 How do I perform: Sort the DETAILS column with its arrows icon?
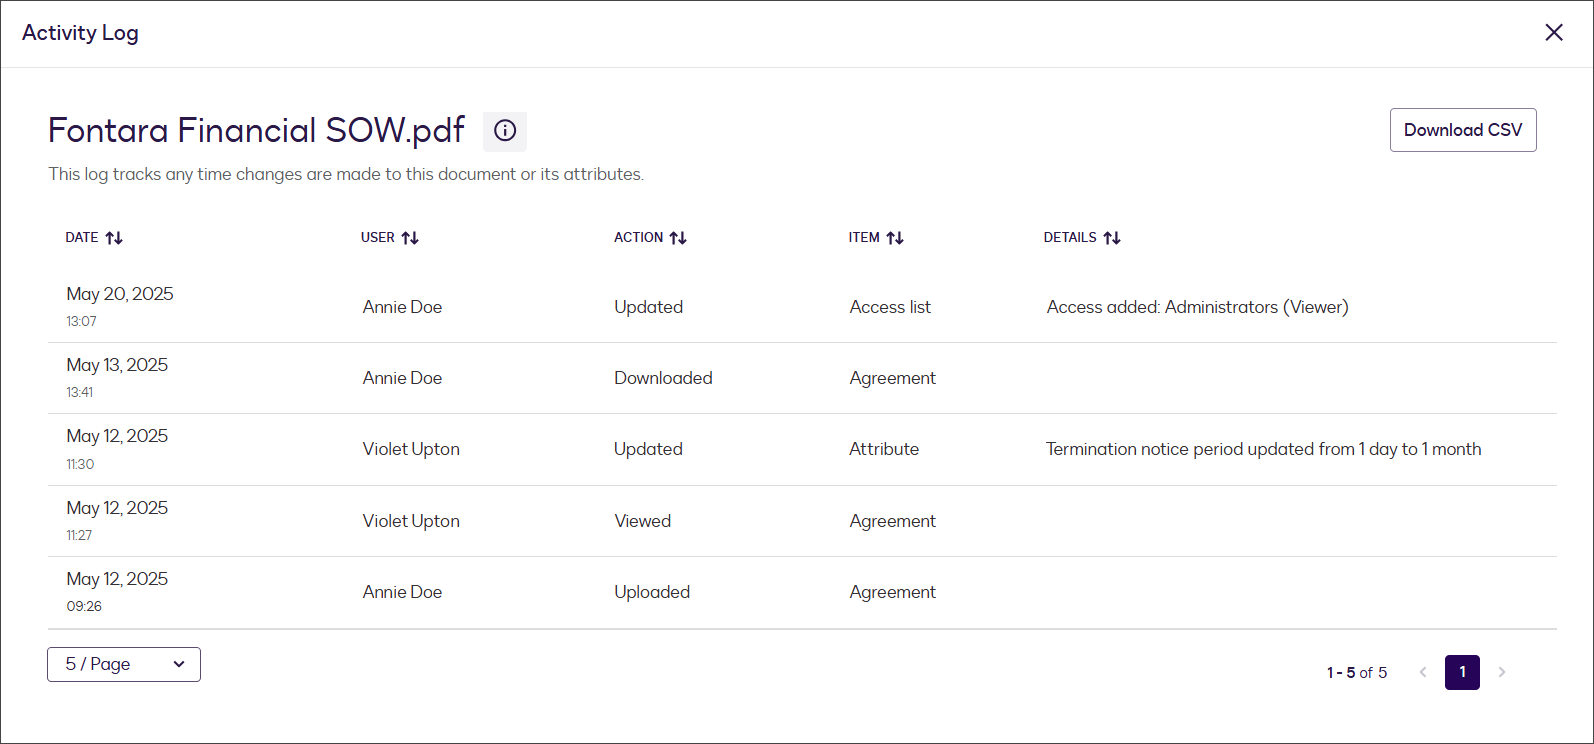(x=1112, y=238)
